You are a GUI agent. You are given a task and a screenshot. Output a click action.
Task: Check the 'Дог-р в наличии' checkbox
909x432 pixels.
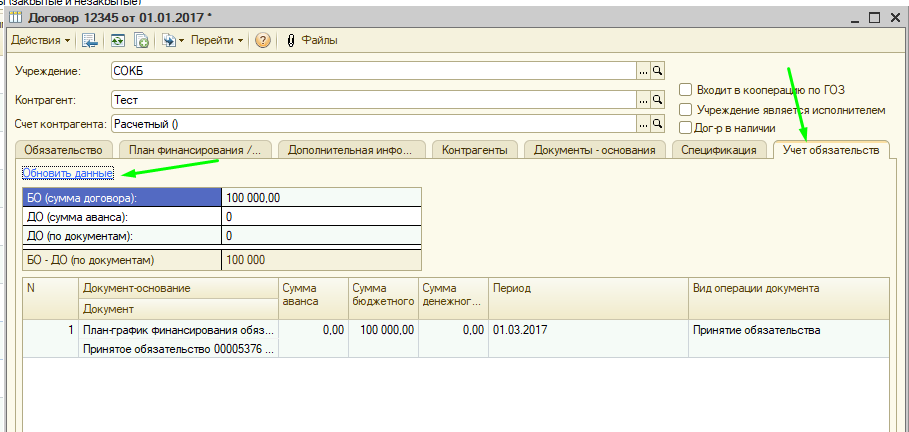click(685, 128)
